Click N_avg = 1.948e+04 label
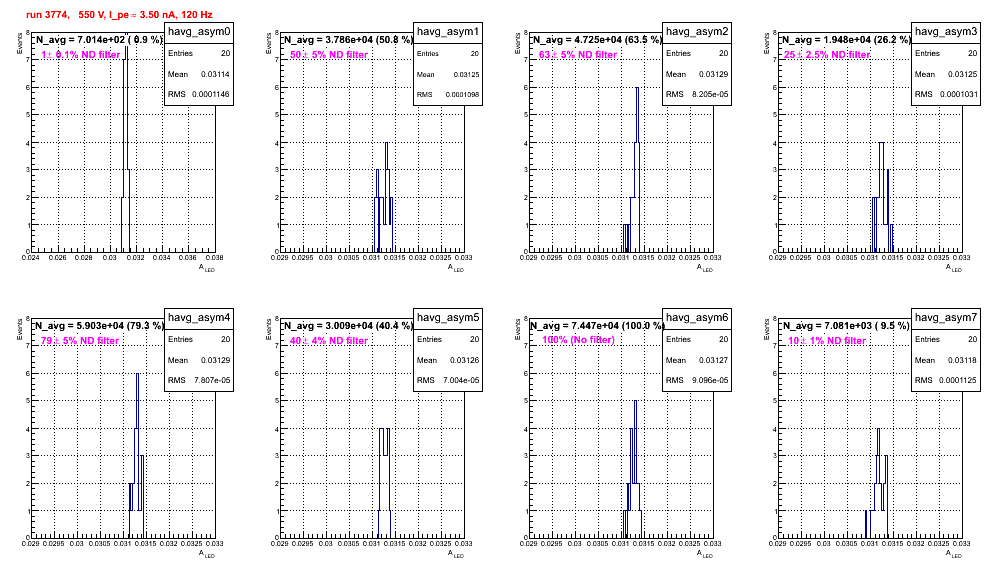This screenshot has height=572, width=996. 846,39
